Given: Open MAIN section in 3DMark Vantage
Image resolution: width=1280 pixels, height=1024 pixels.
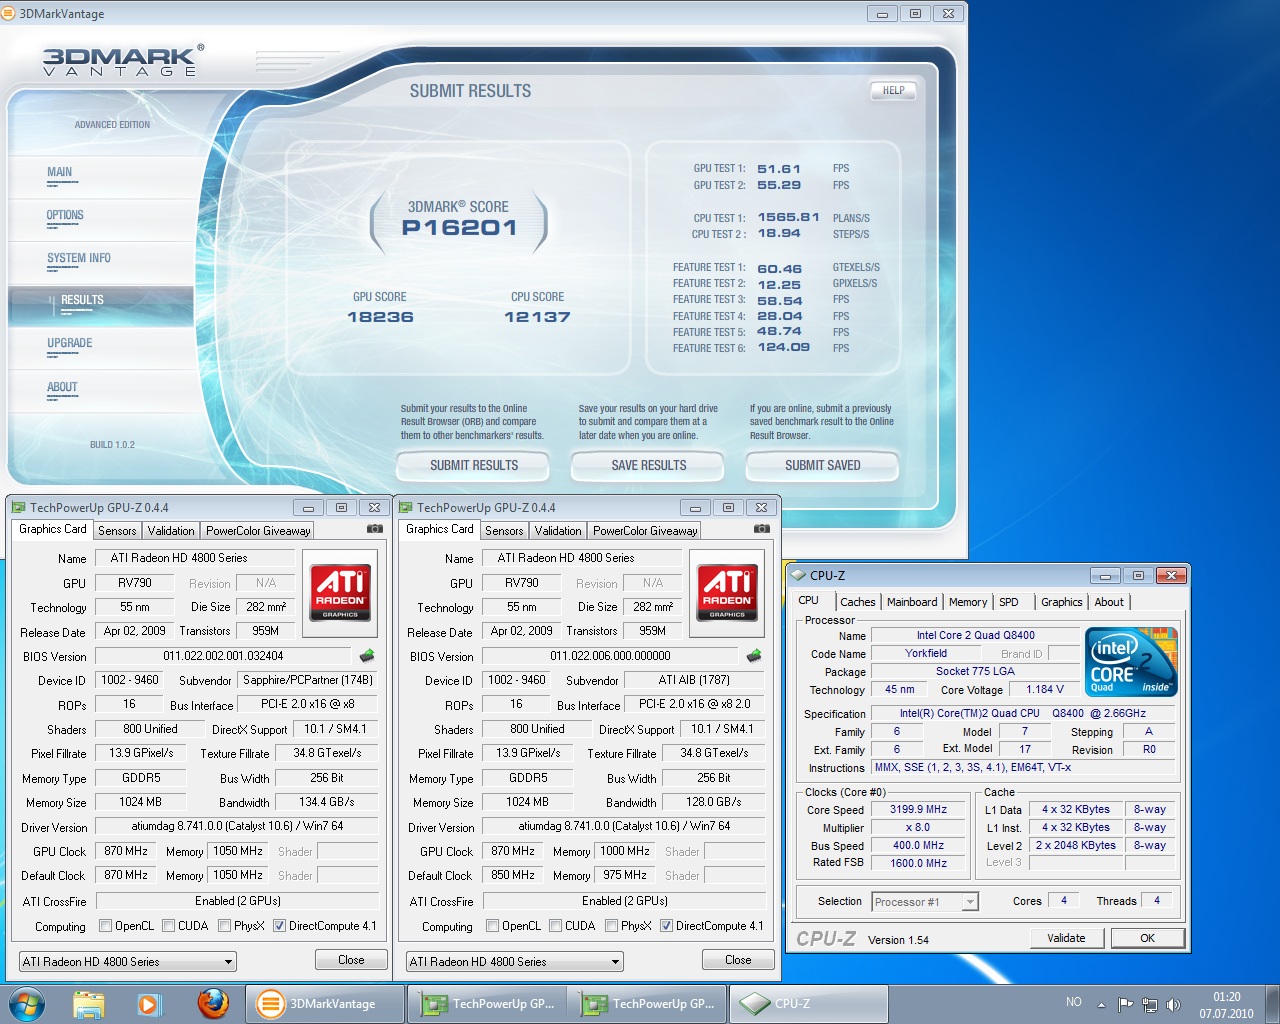Looking at the screenshot, I should [60, 172].
